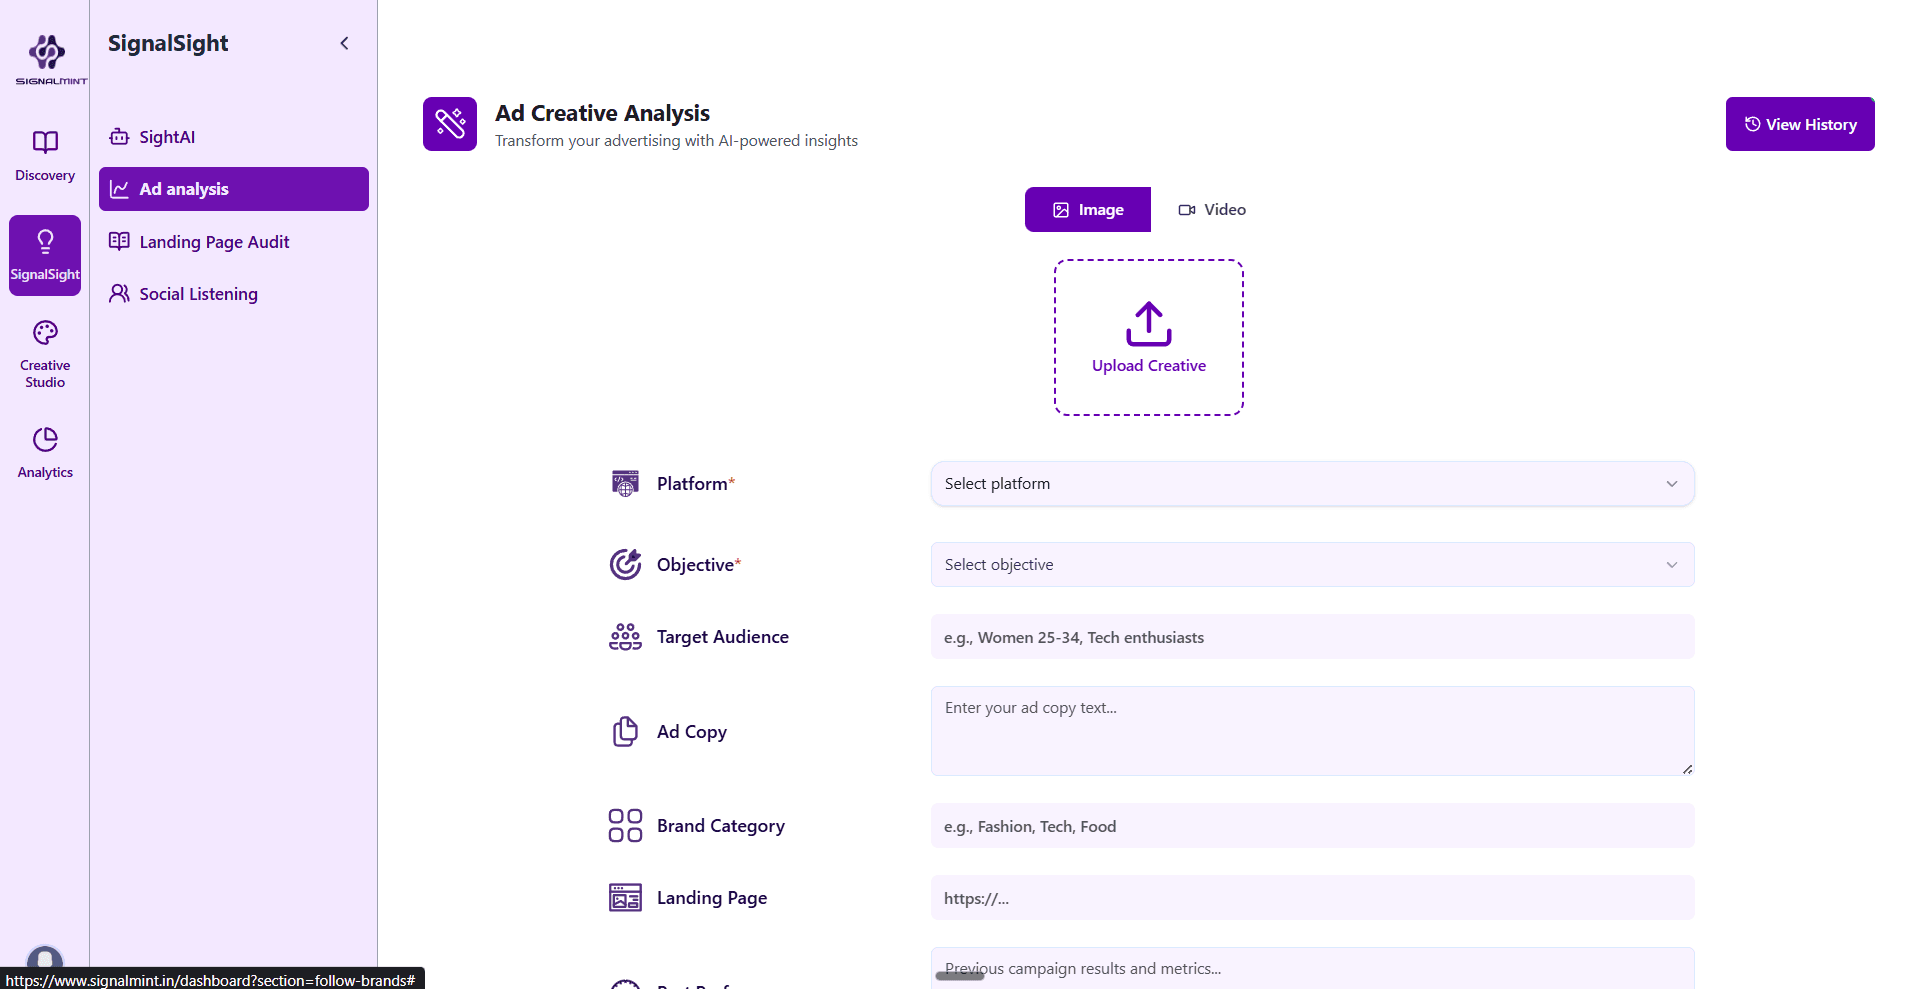
Task: Click the Target Audience input field
Action: click(x=1311, y=637)
